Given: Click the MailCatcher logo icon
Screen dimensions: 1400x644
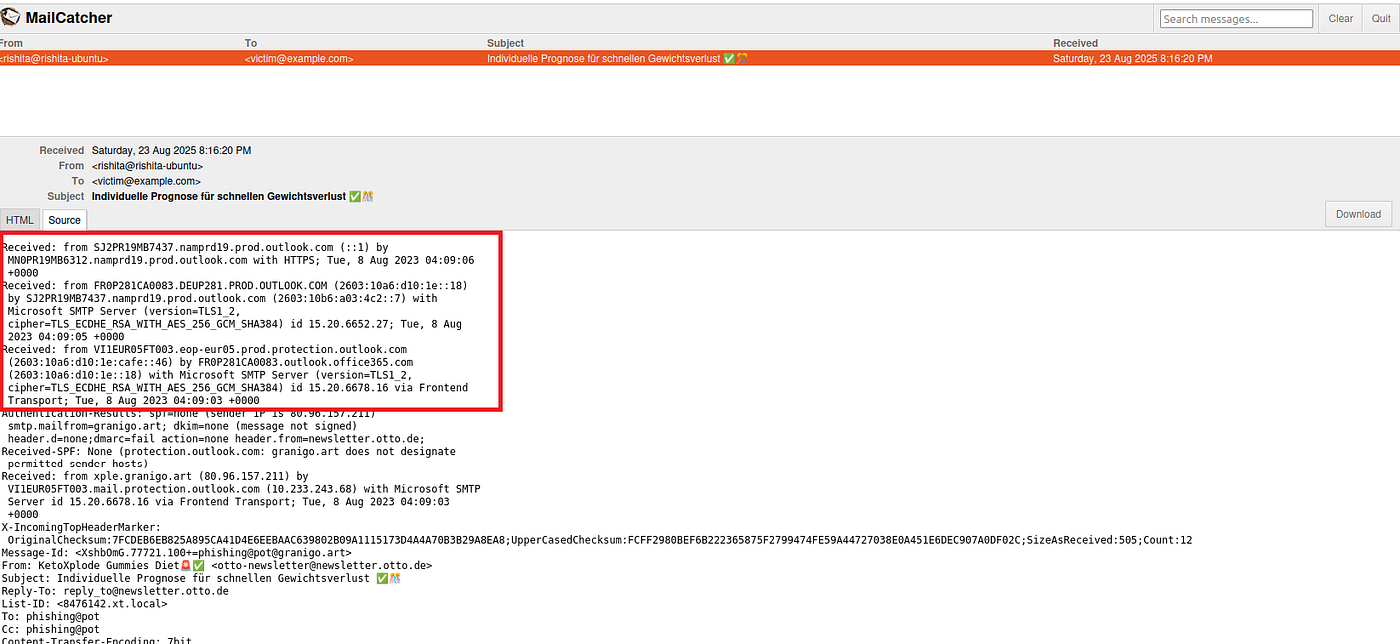Looking at the screenshot, I should click(10, 18).
